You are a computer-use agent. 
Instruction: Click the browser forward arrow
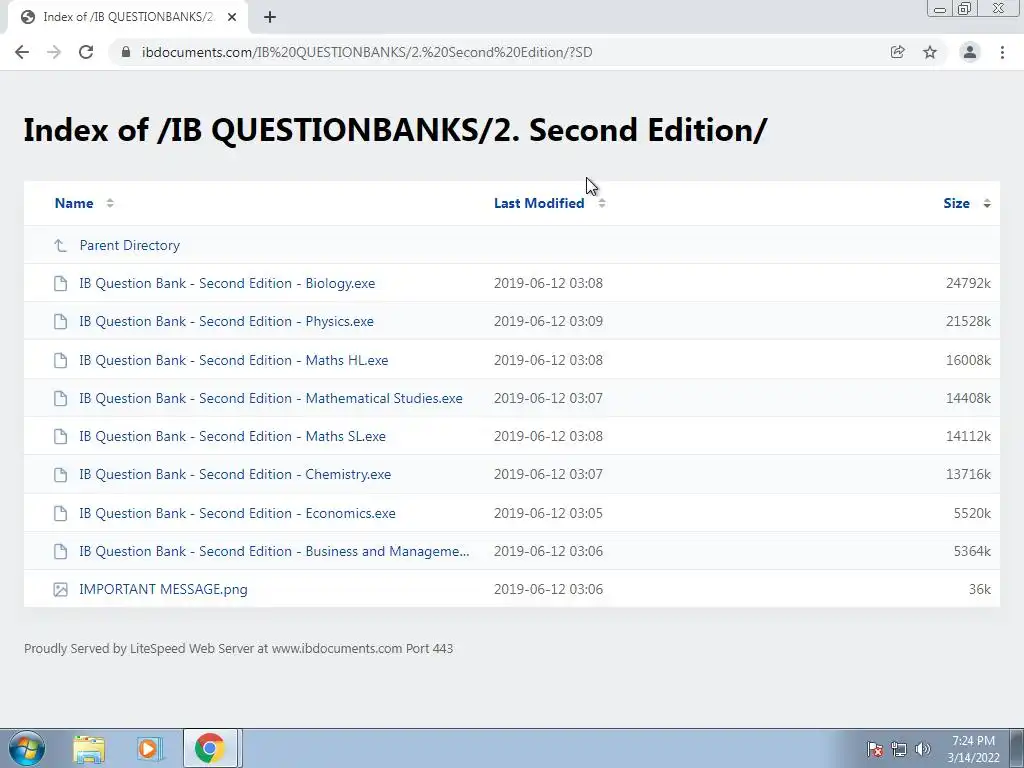pyautogui.click(x=54, y=52)
